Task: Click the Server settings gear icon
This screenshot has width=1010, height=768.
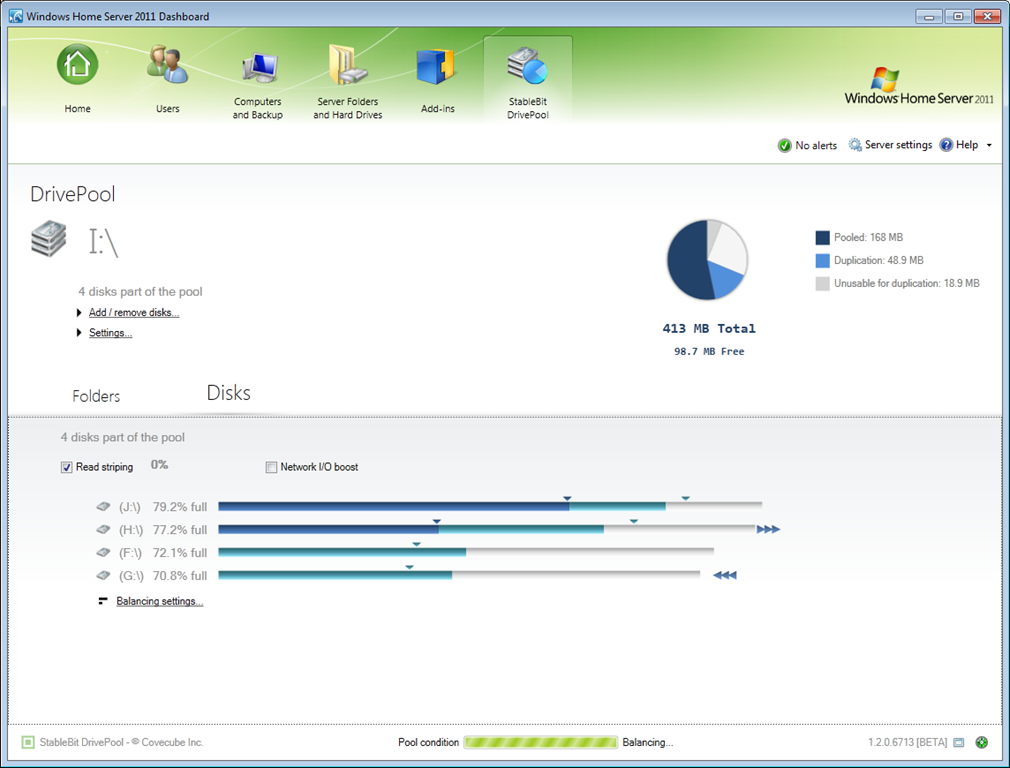Action: [855, 145]
